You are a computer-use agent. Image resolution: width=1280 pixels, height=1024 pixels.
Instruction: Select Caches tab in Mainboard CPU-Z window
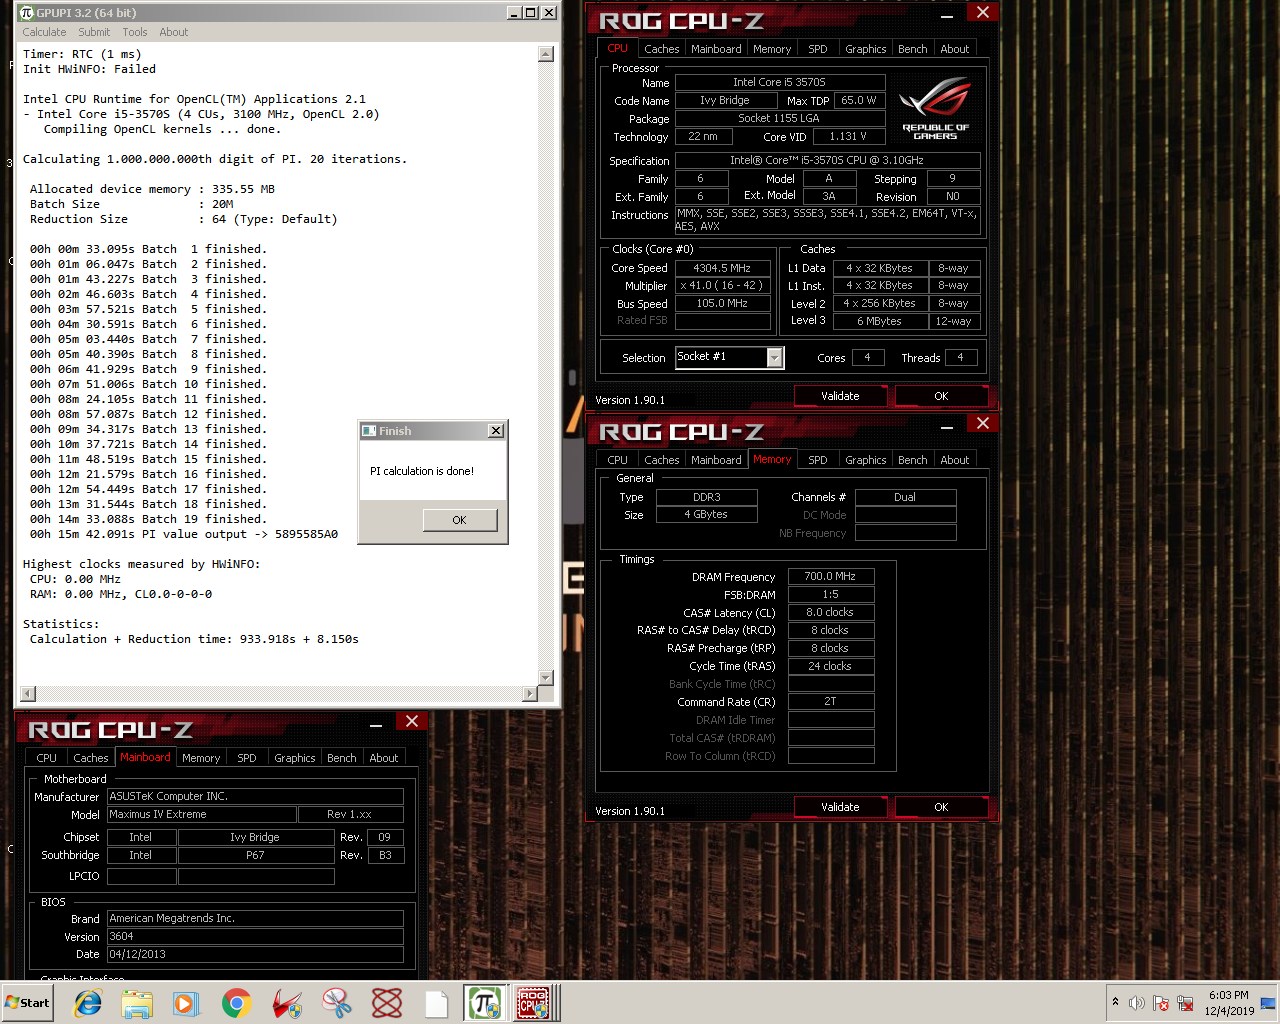90,758
